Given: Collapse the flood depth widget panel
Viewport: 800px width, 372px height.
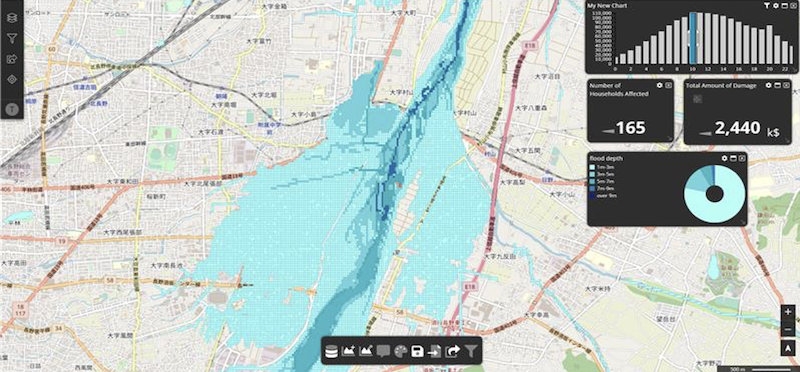Looking at the screenshot, I should 733,158.
